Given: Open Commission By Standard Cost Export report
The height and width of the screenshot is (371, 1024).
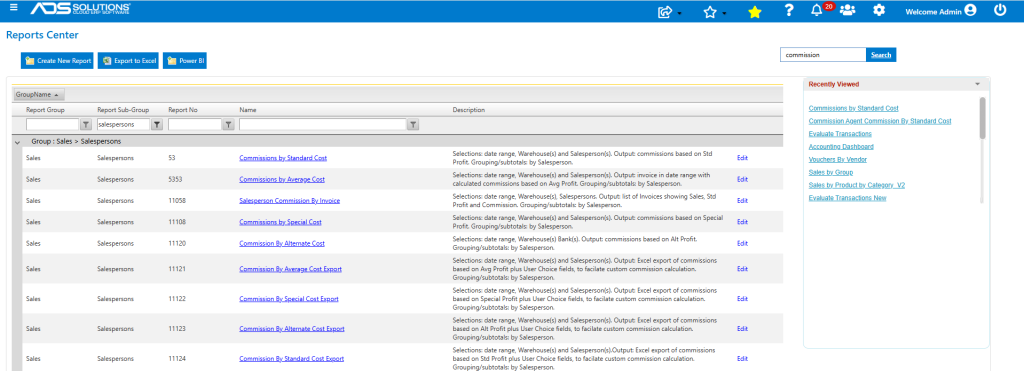Looking at the screenshot, I should [291, 359].
